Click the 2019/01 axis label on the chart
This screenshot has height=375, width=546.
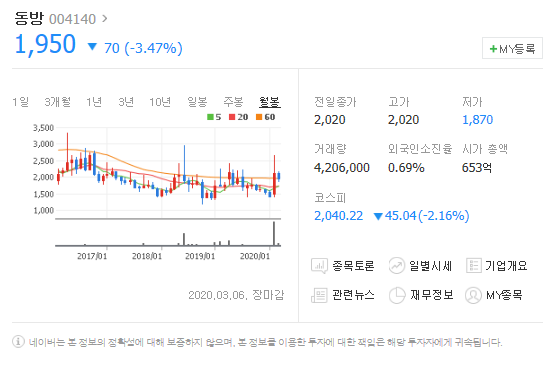click(x=200, y=256)
